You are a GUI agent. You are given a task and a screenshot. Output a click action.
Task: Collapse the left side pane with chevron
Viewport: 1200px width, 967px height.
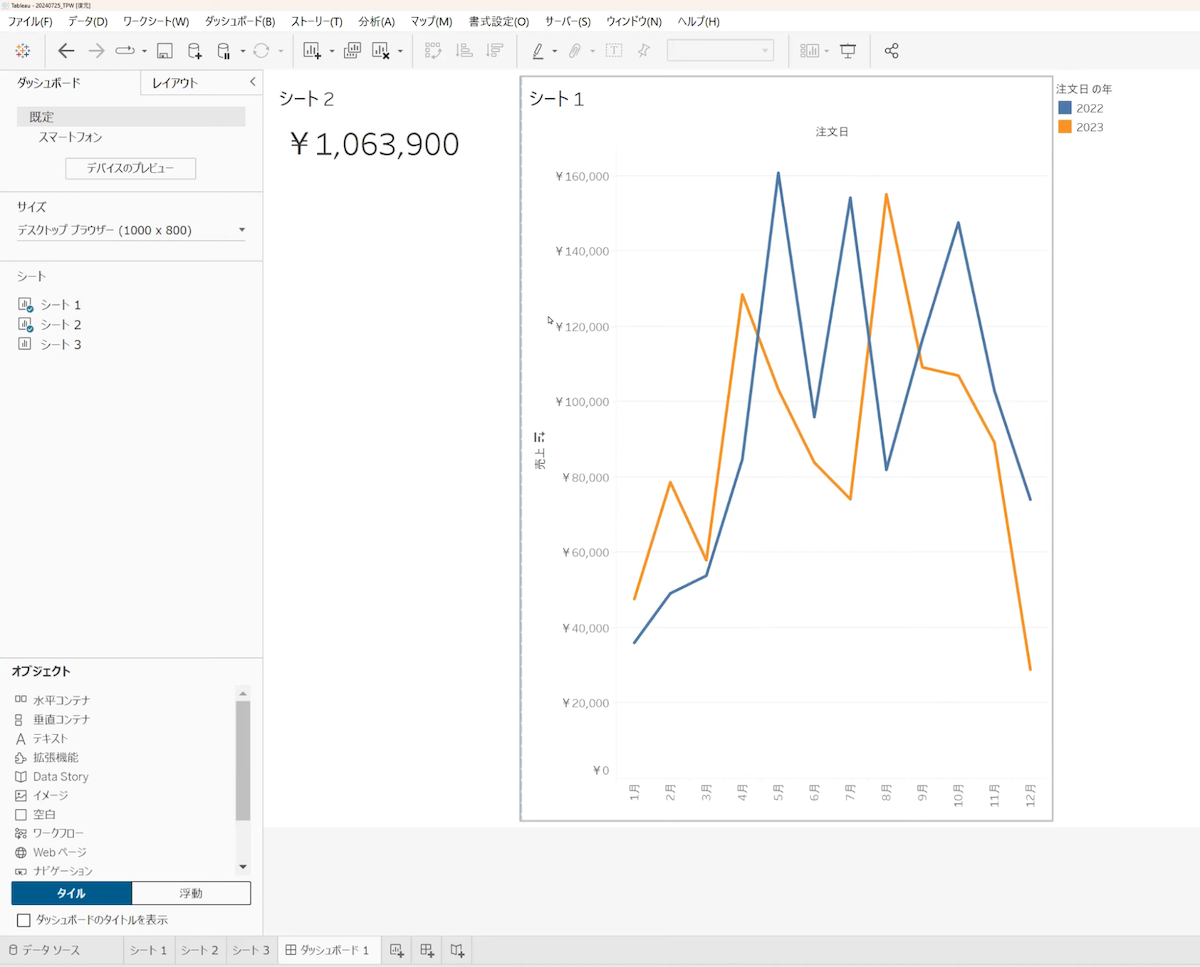(252, 82)
